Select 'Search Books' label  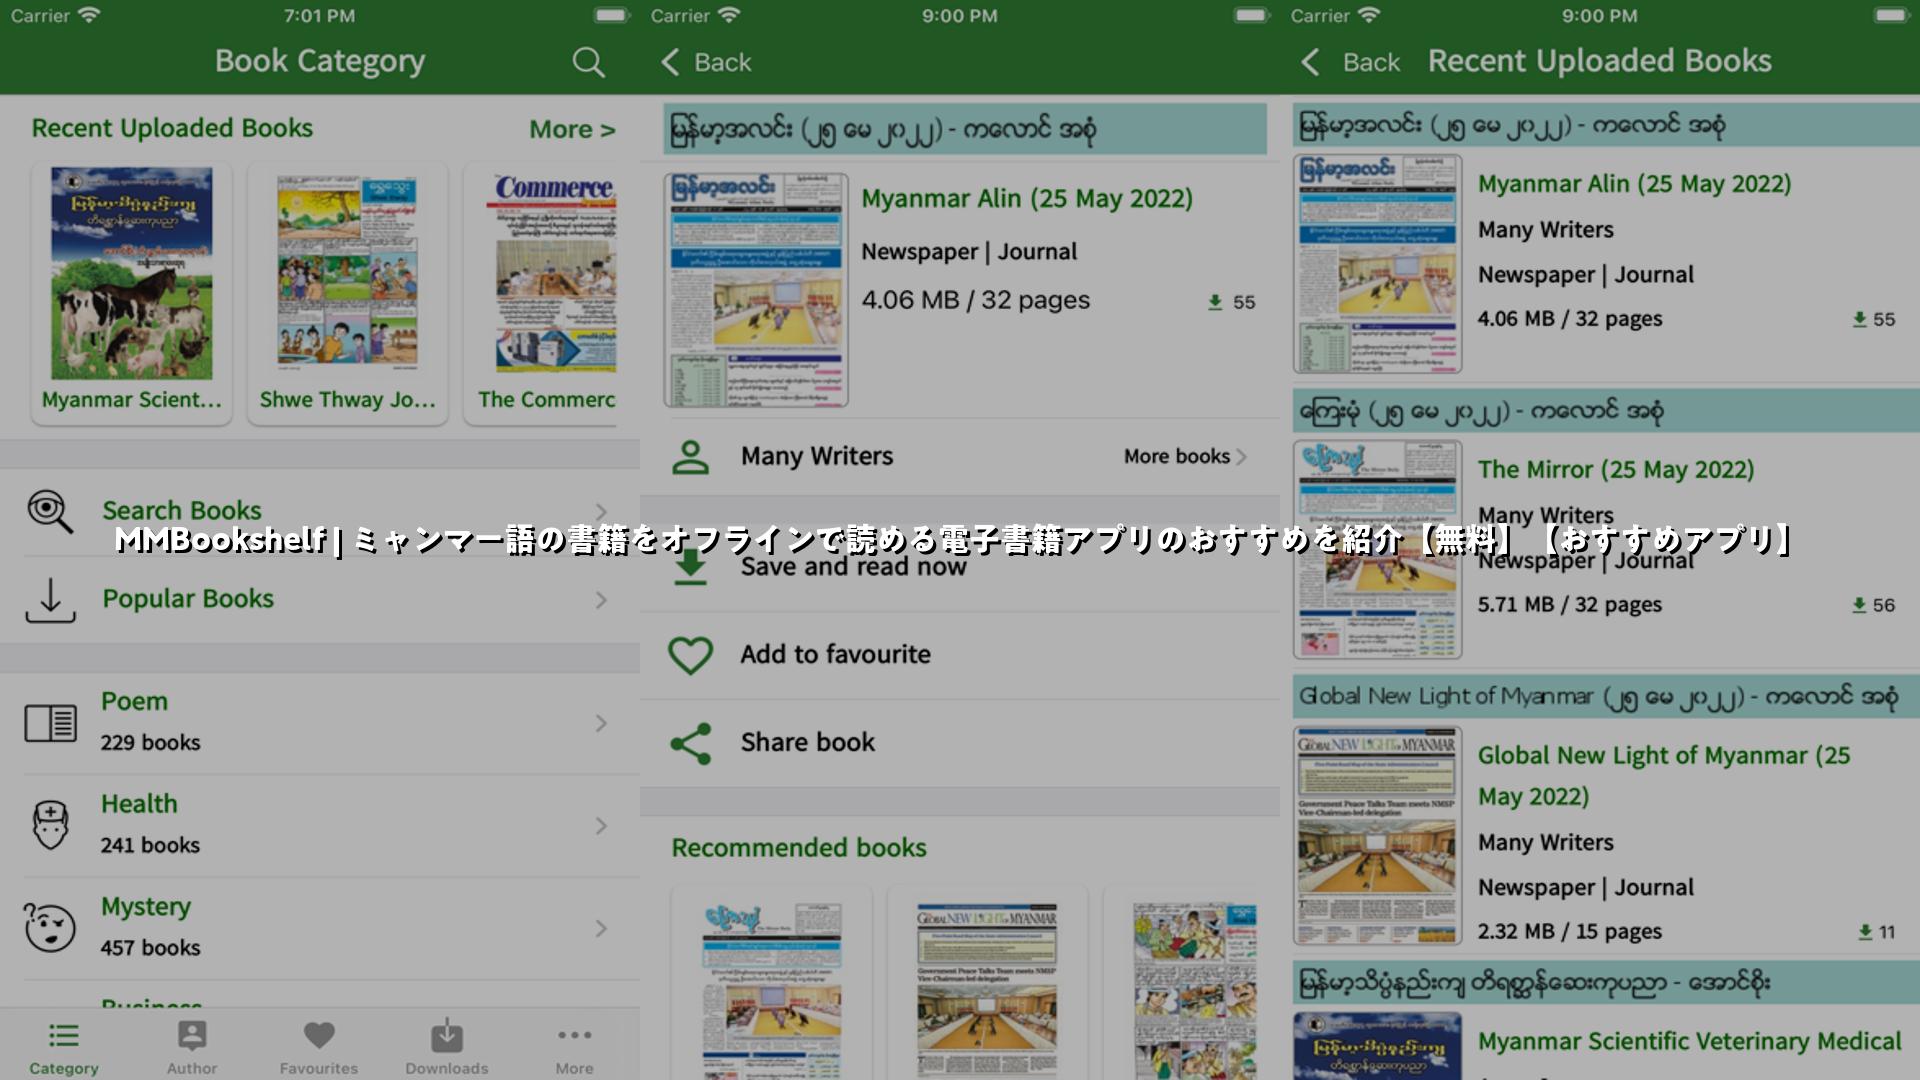[x=181, y=511]
